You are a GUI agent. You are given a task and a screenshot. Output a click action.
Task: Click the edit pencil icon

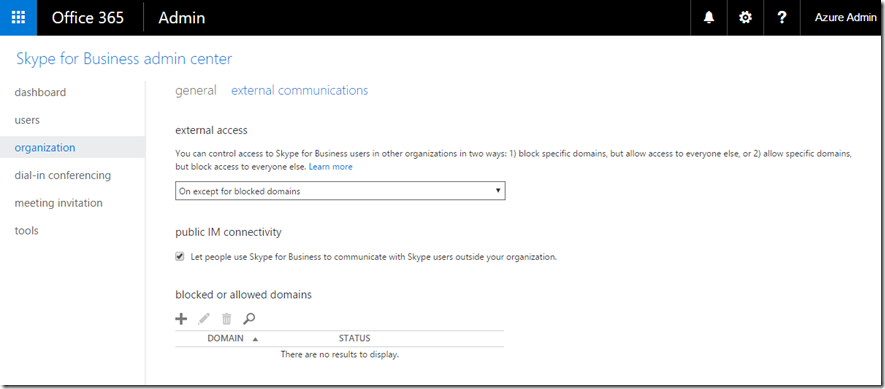pos(204,319)
